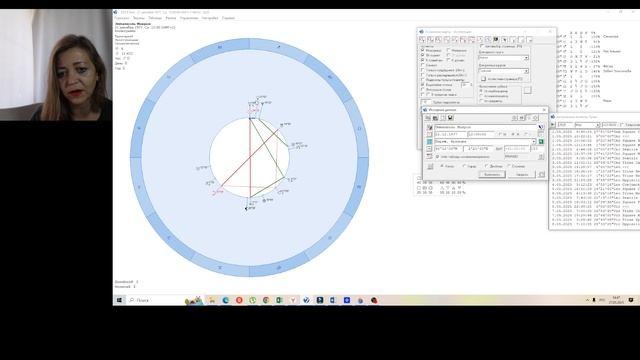Click third toolbar icon in Исходные данные dialog

click(x=443, y=118)
